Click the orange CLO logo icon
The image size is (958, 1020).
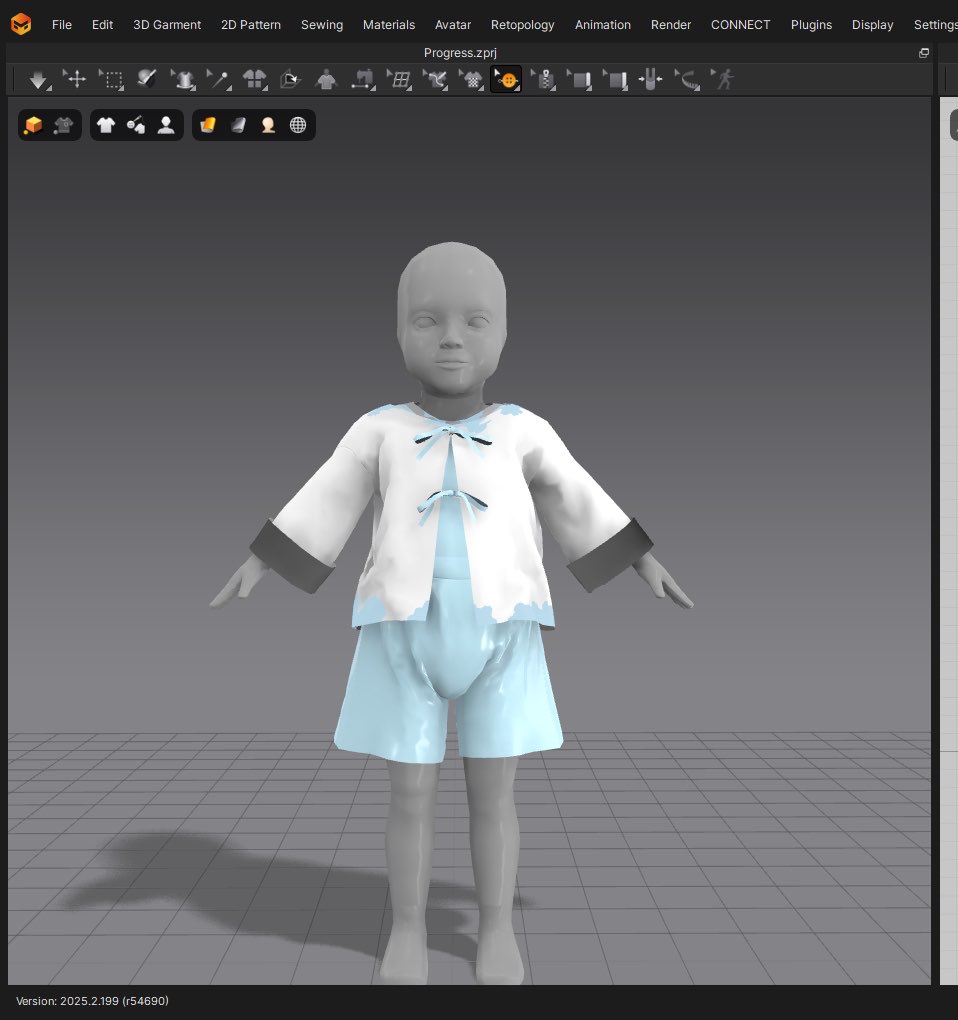coord(21,24)
